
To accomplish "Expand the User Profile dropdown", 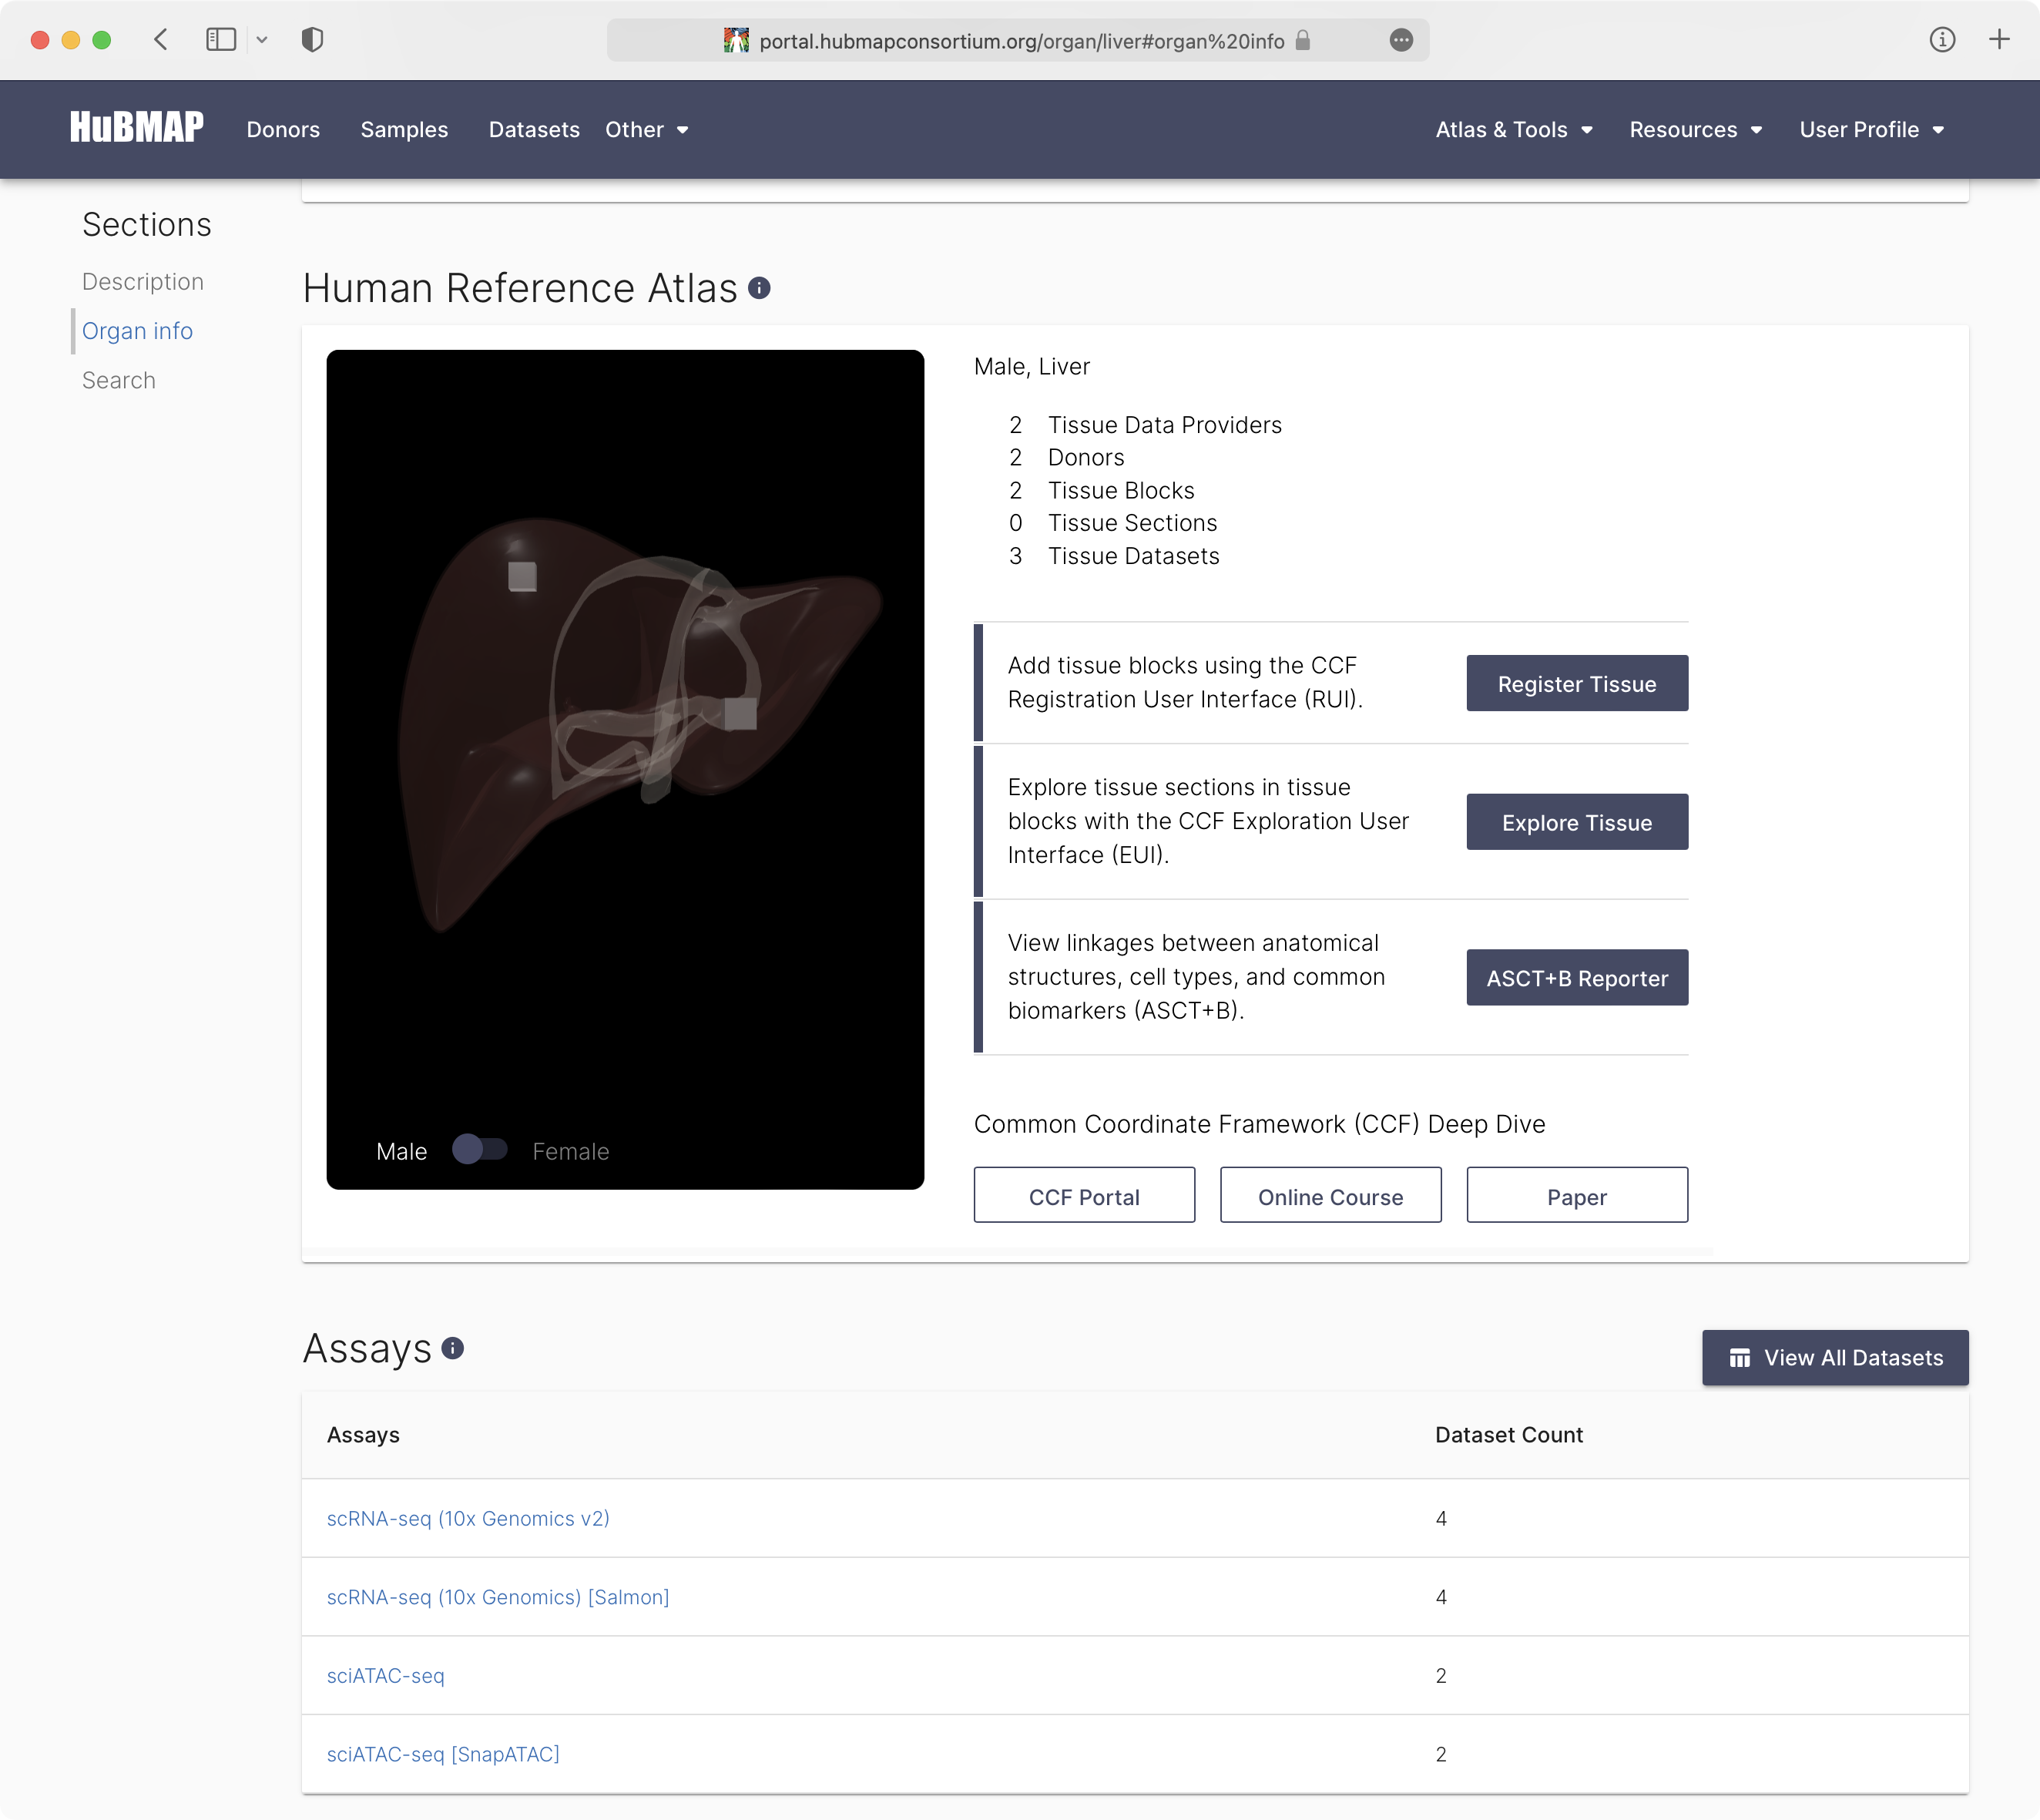I will click(1871, 130).
